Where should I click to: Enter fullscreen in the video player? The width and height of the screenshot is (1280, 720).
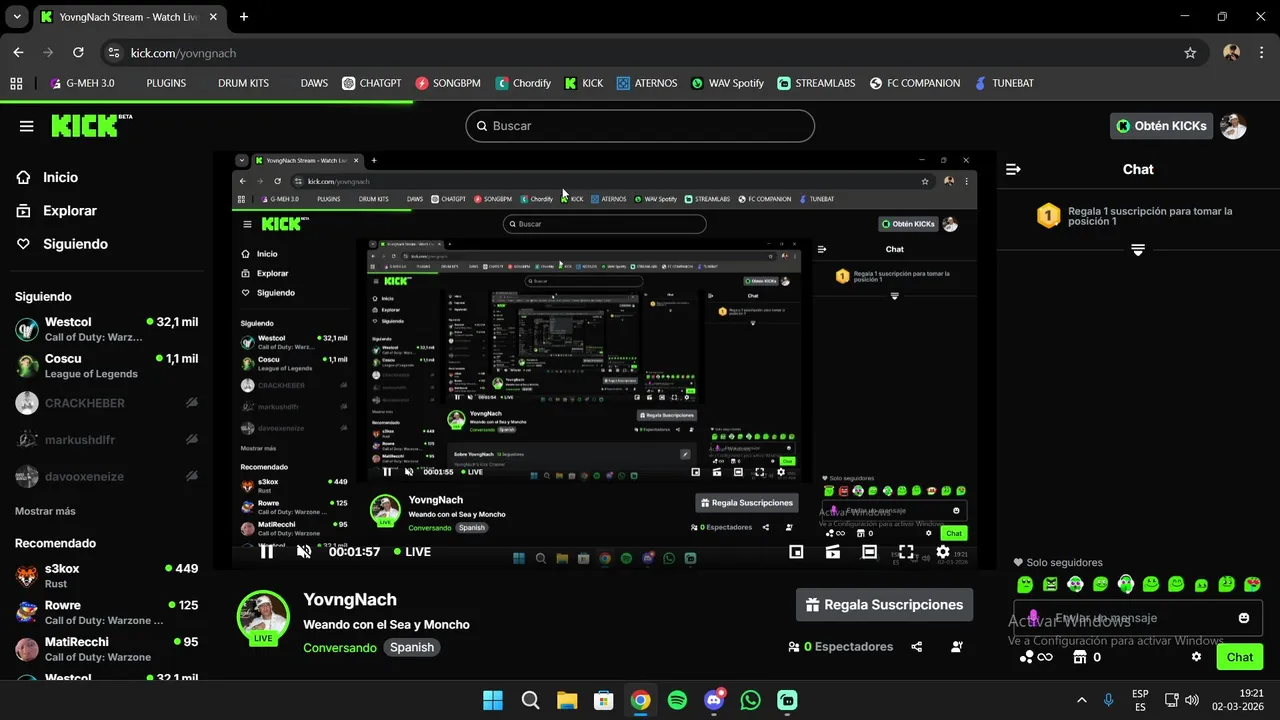click(905, 552)
